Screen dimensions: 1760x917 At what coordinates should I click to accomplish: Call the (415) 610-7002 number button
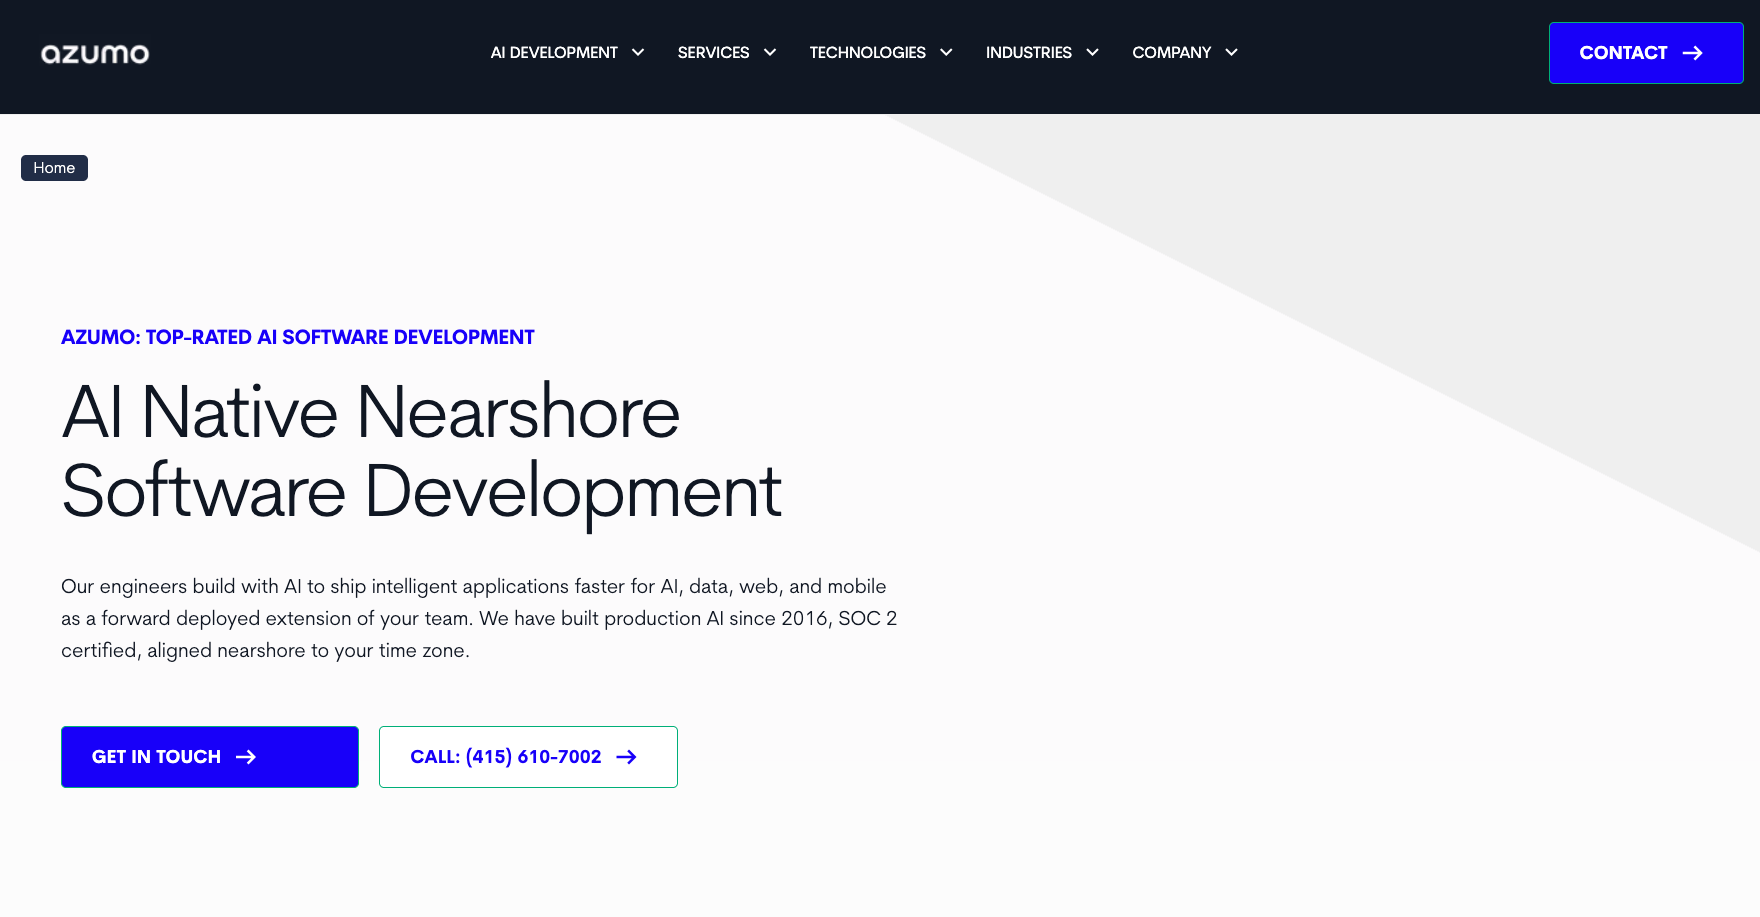(528, 757)
